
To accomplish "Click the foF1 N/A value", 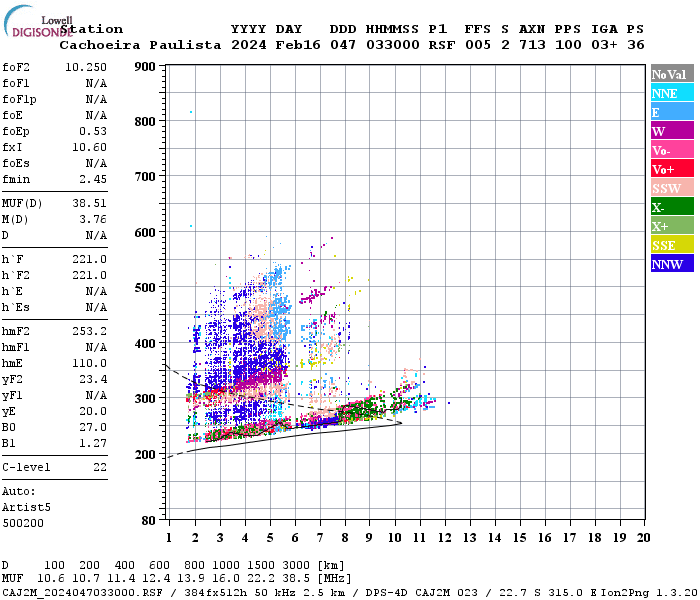I will point(96,83).
